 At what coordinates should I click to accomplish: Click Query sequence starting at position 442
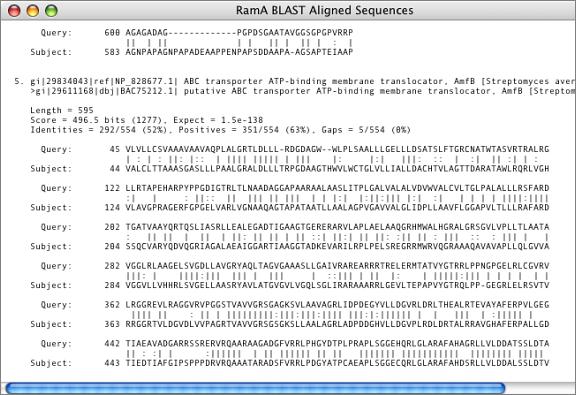click(x=337, y=344)
